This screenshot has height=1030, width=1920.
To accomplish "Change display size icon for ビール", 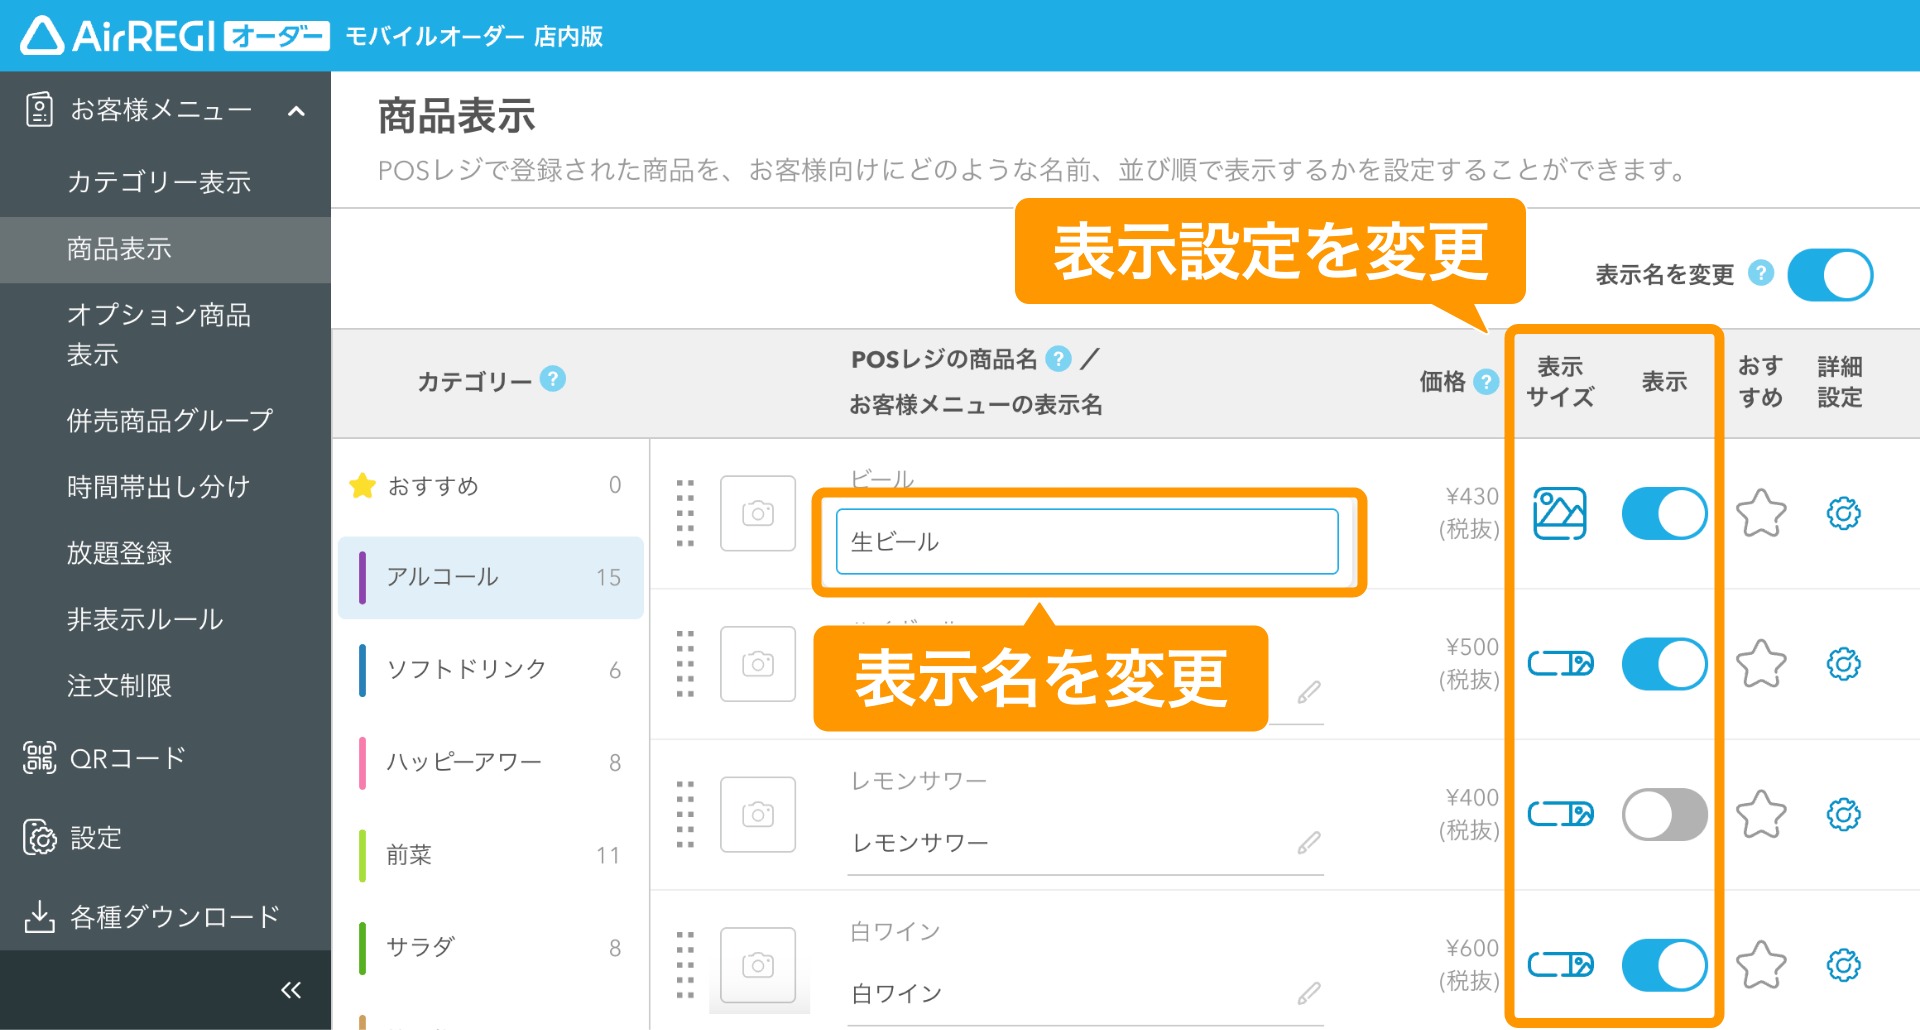I will pyautogui.click(x=1560, y=513).
